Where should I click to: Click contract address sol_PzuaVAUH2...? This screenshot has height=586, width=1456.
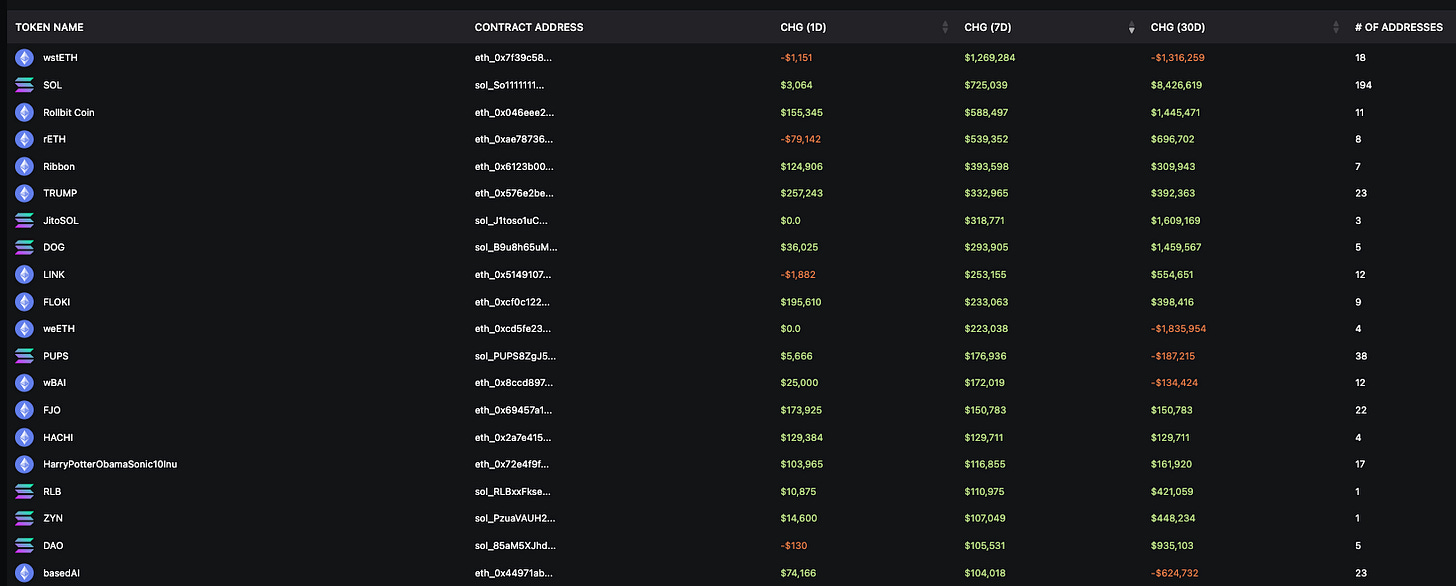pos(516,518)
